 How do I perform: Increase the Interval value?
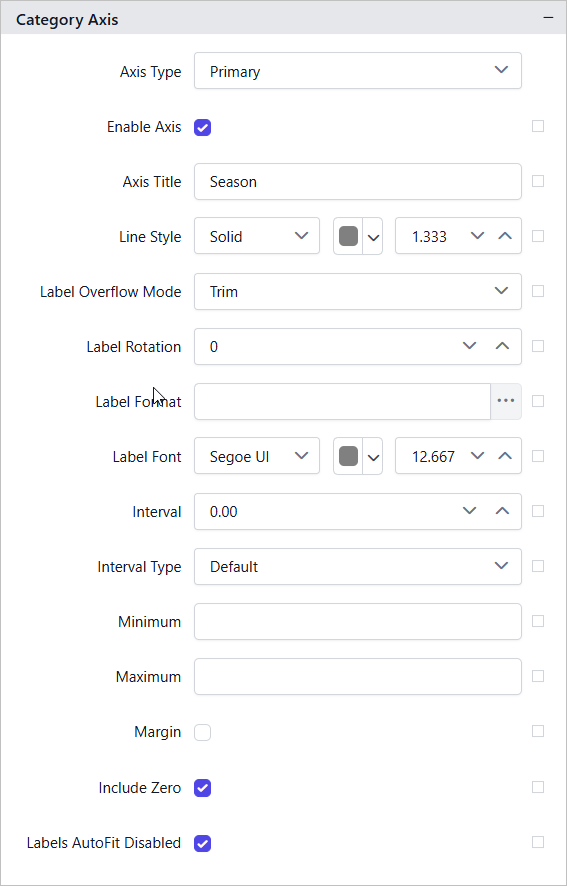502,511
